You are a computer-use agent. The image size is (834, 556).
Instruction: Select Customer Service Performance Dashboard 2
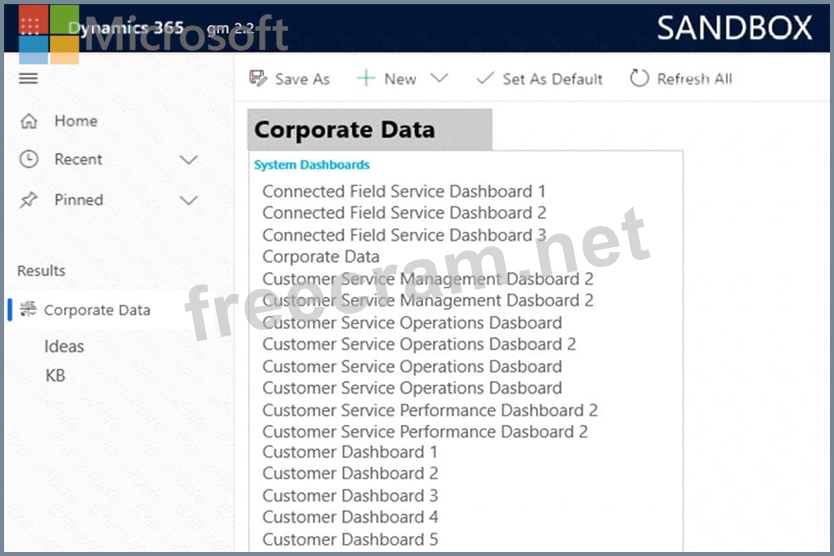coord(430,410)
